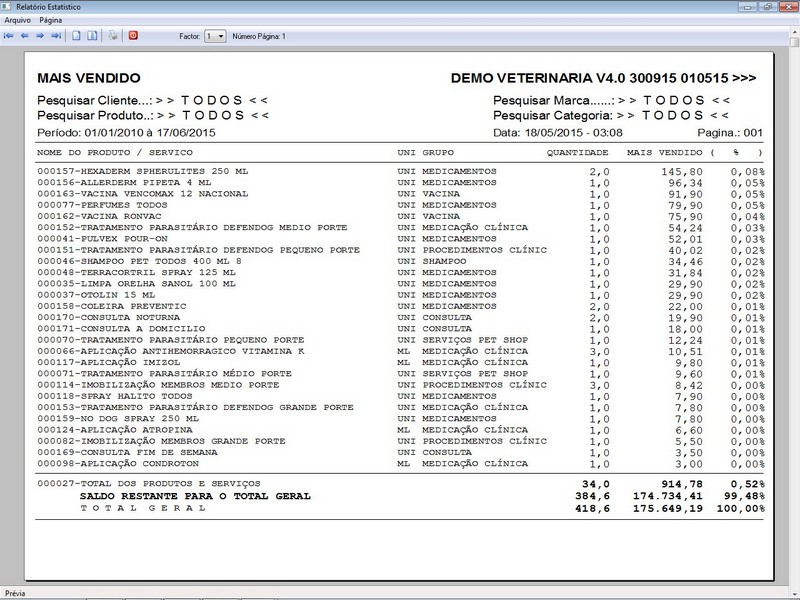
Task: Show two-page view icon
Action: coord(92,36)
